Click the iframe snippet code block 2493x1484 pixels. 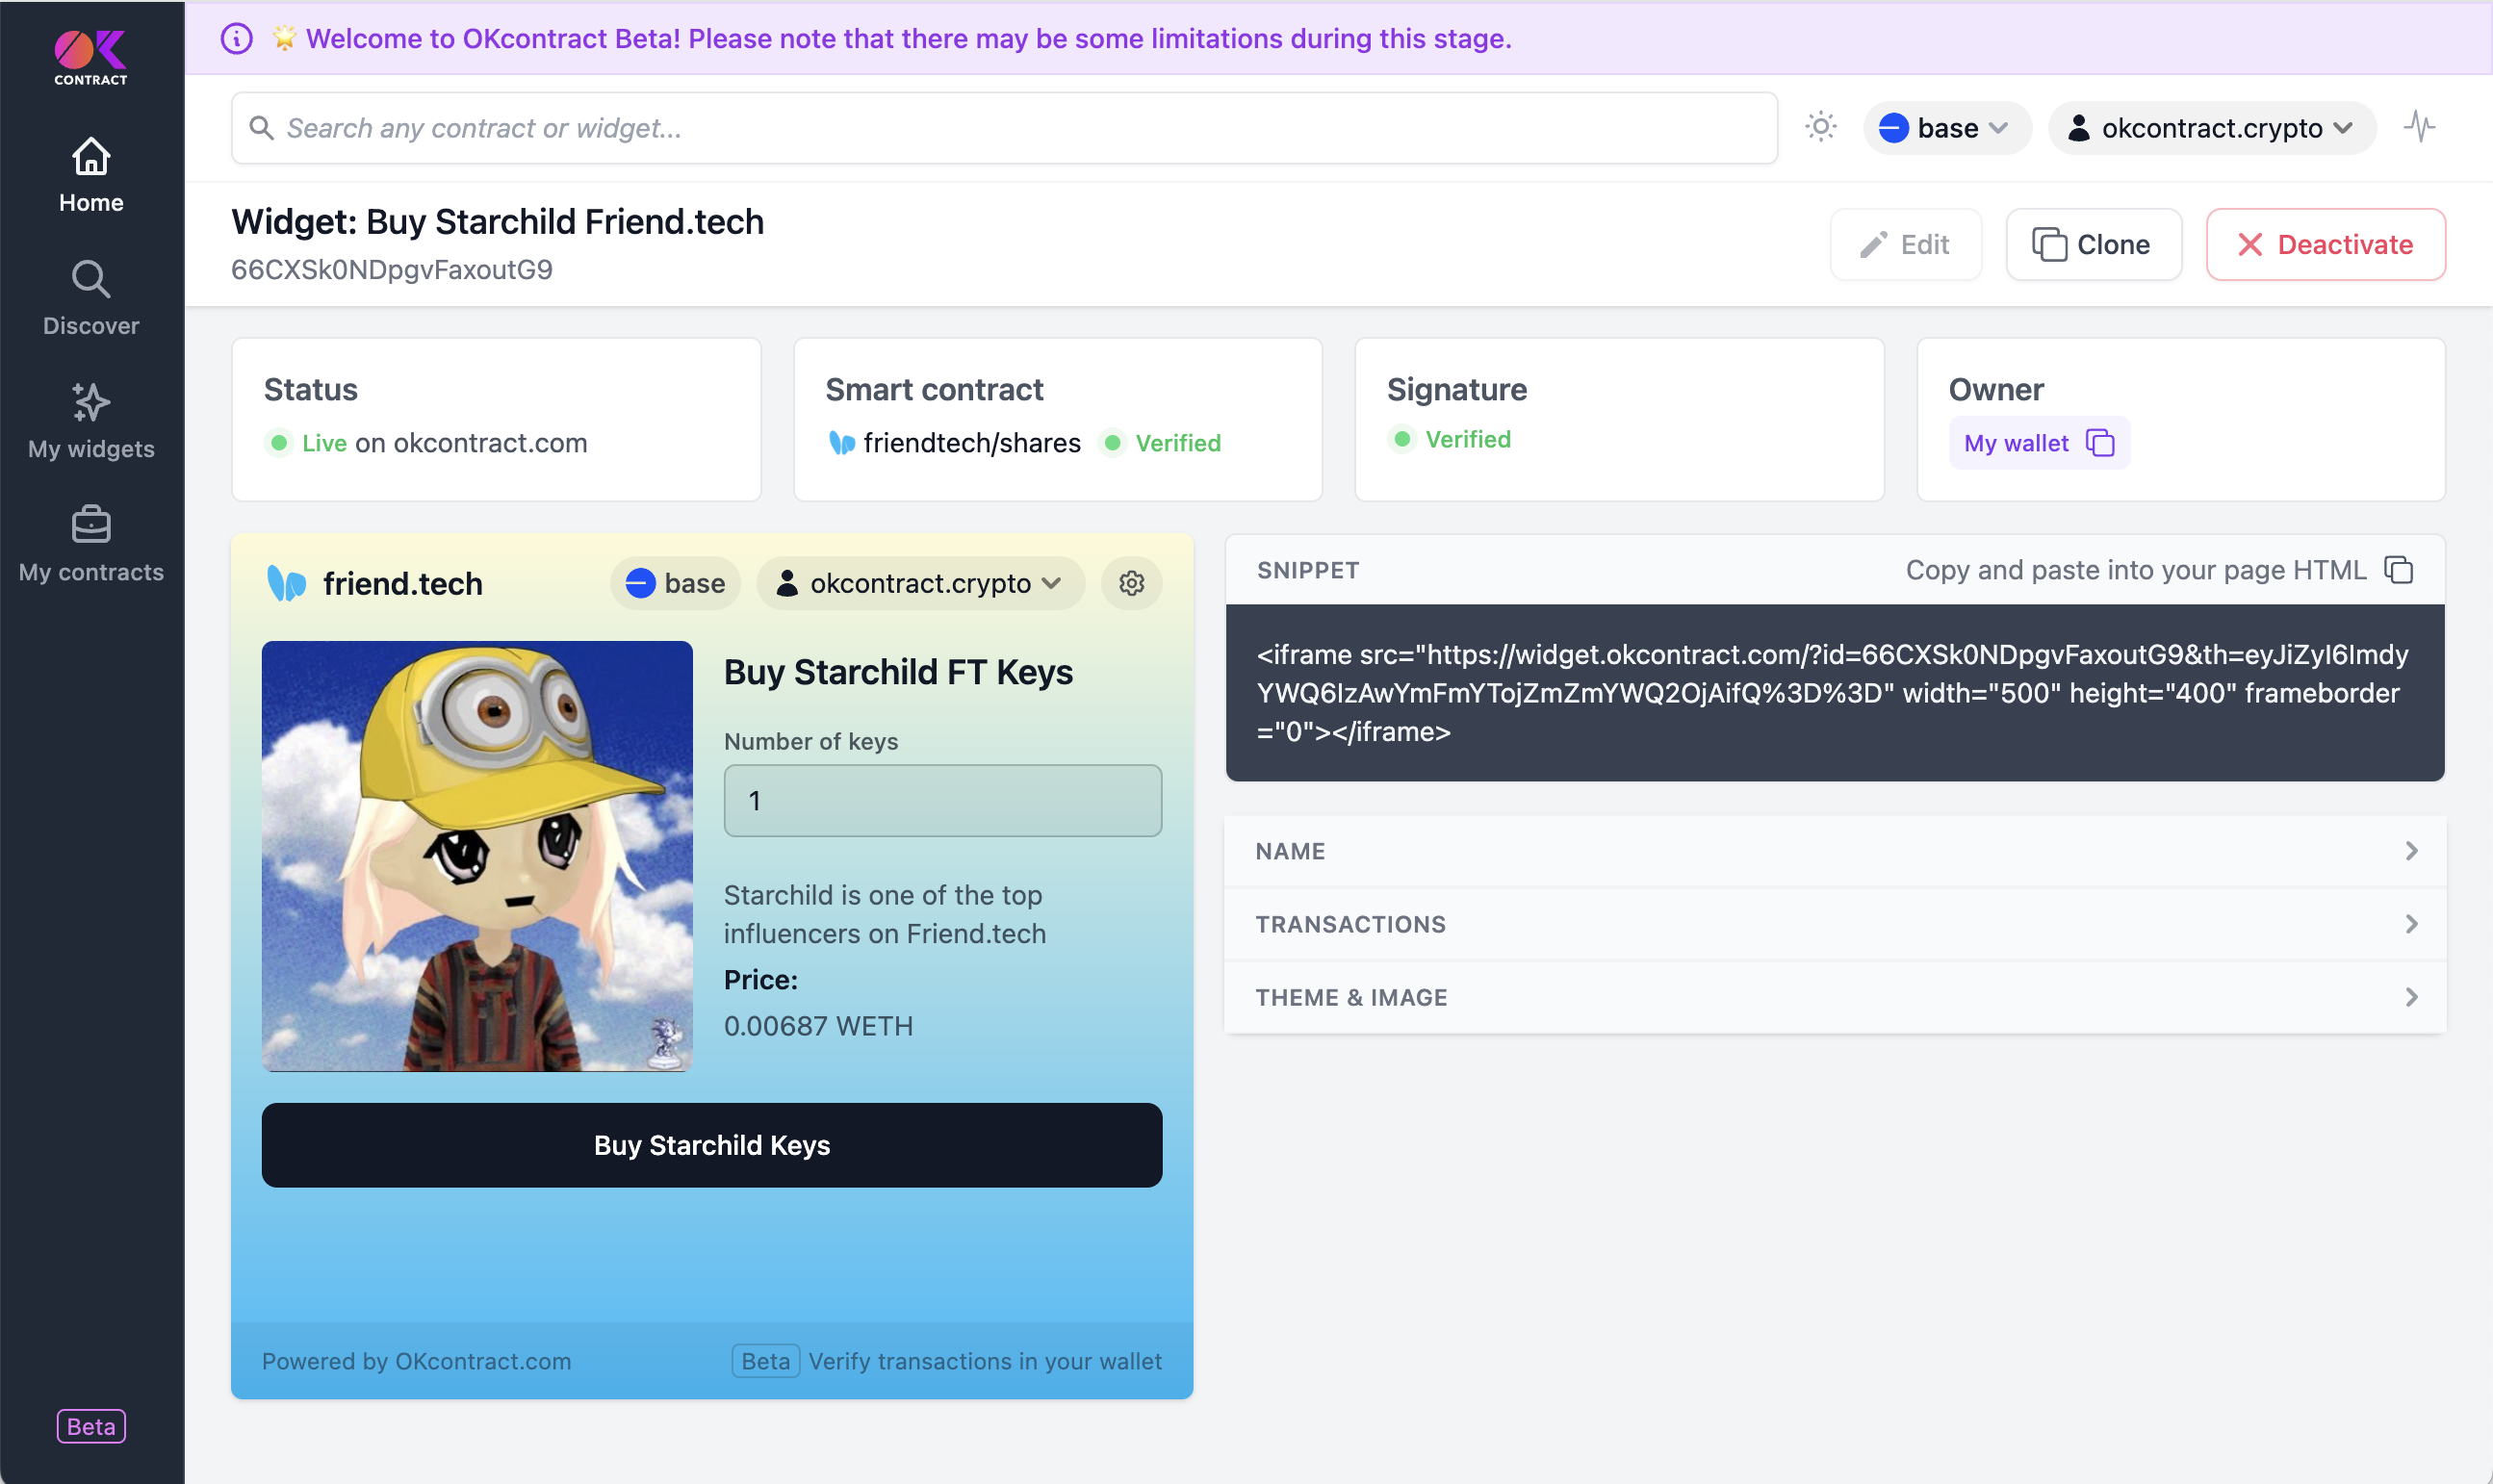point(1834,693)
